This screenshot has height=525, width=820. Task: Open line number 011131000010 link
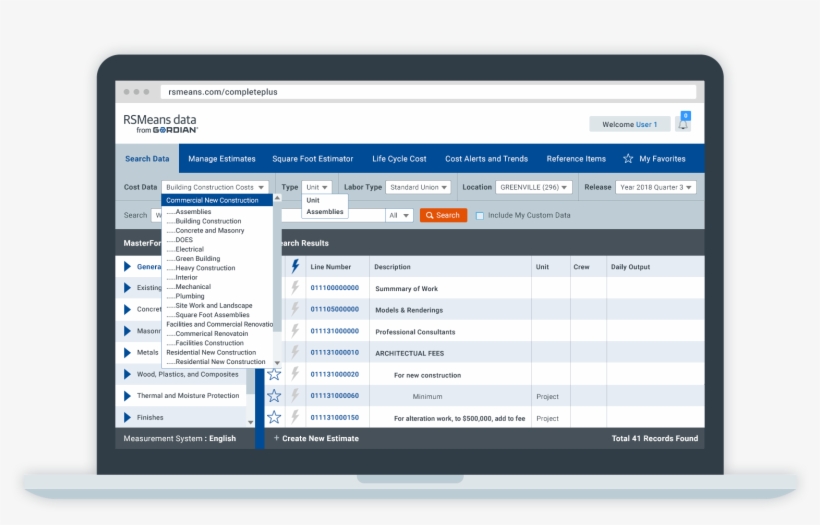335,352
